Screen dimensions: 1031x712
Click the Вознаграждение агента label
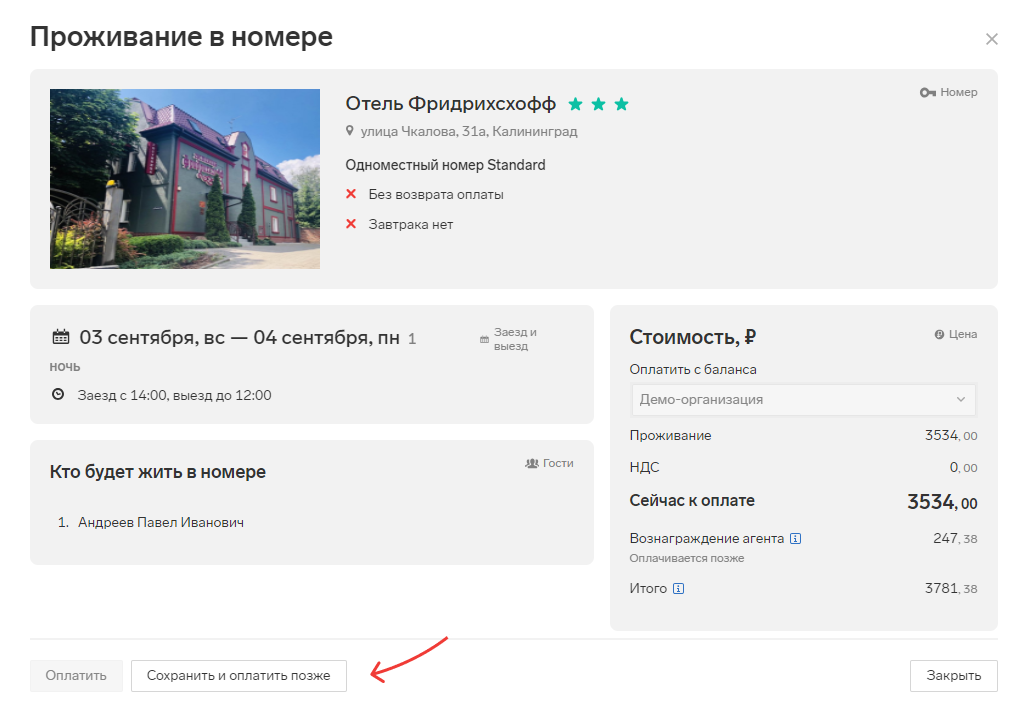tap(707, 538)
